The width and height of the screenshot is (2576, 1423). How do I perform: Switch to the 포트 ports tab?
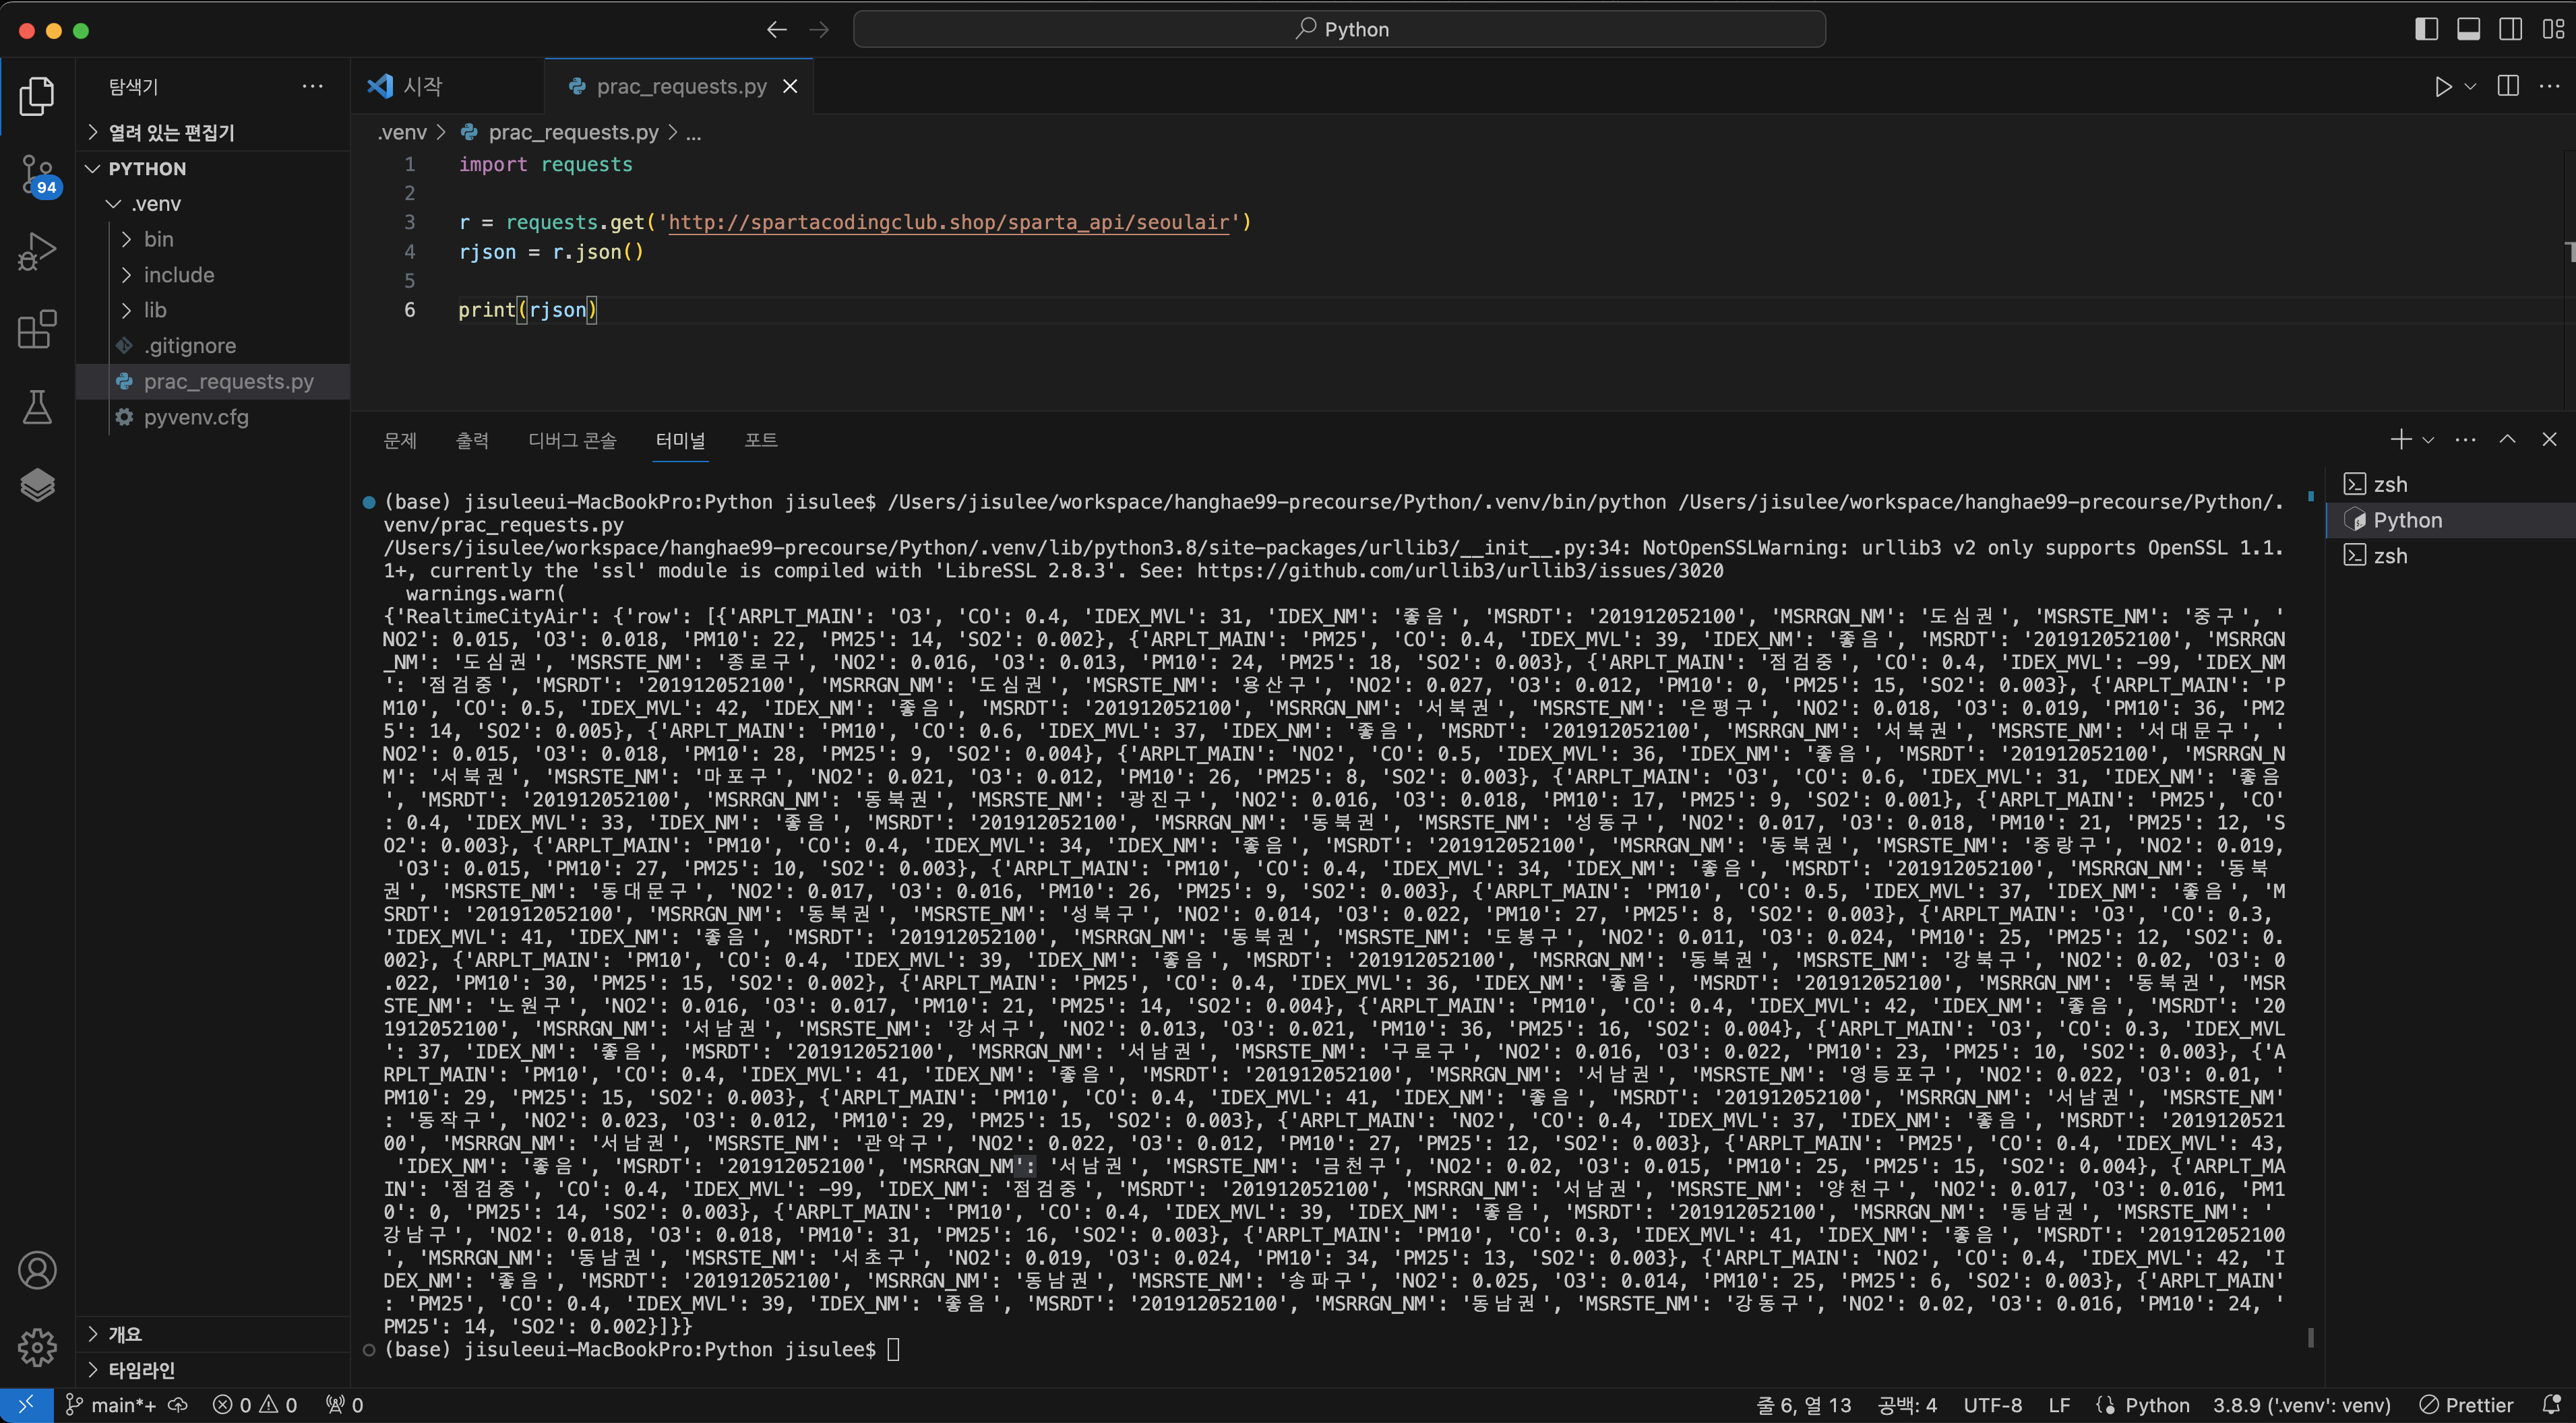pos(761,440)
